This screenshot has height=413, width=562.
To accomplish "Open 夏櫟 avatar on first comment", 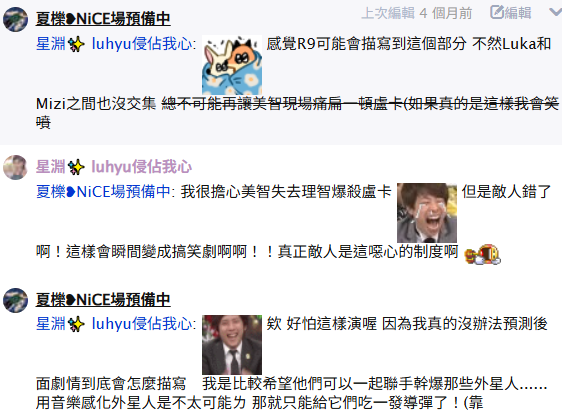I will 15,19.
